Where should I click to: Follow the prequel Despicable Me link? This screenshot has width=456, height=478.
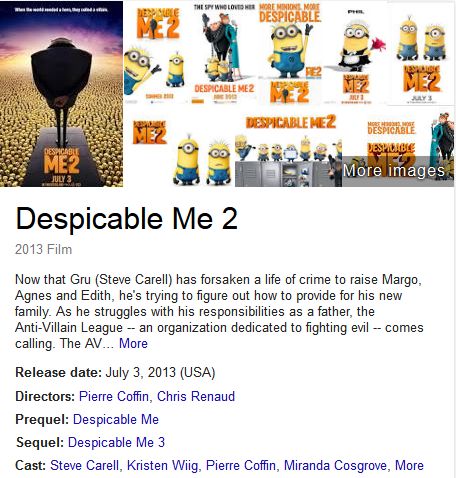tap(116, 419)
